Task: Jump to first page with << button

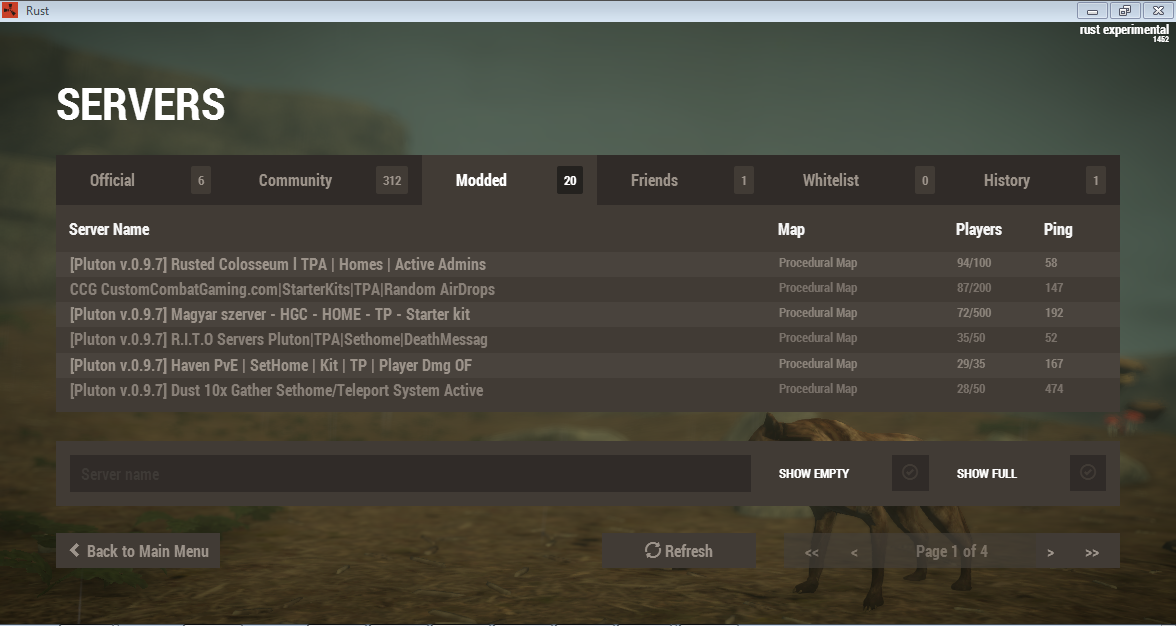Action: point(812,553)
